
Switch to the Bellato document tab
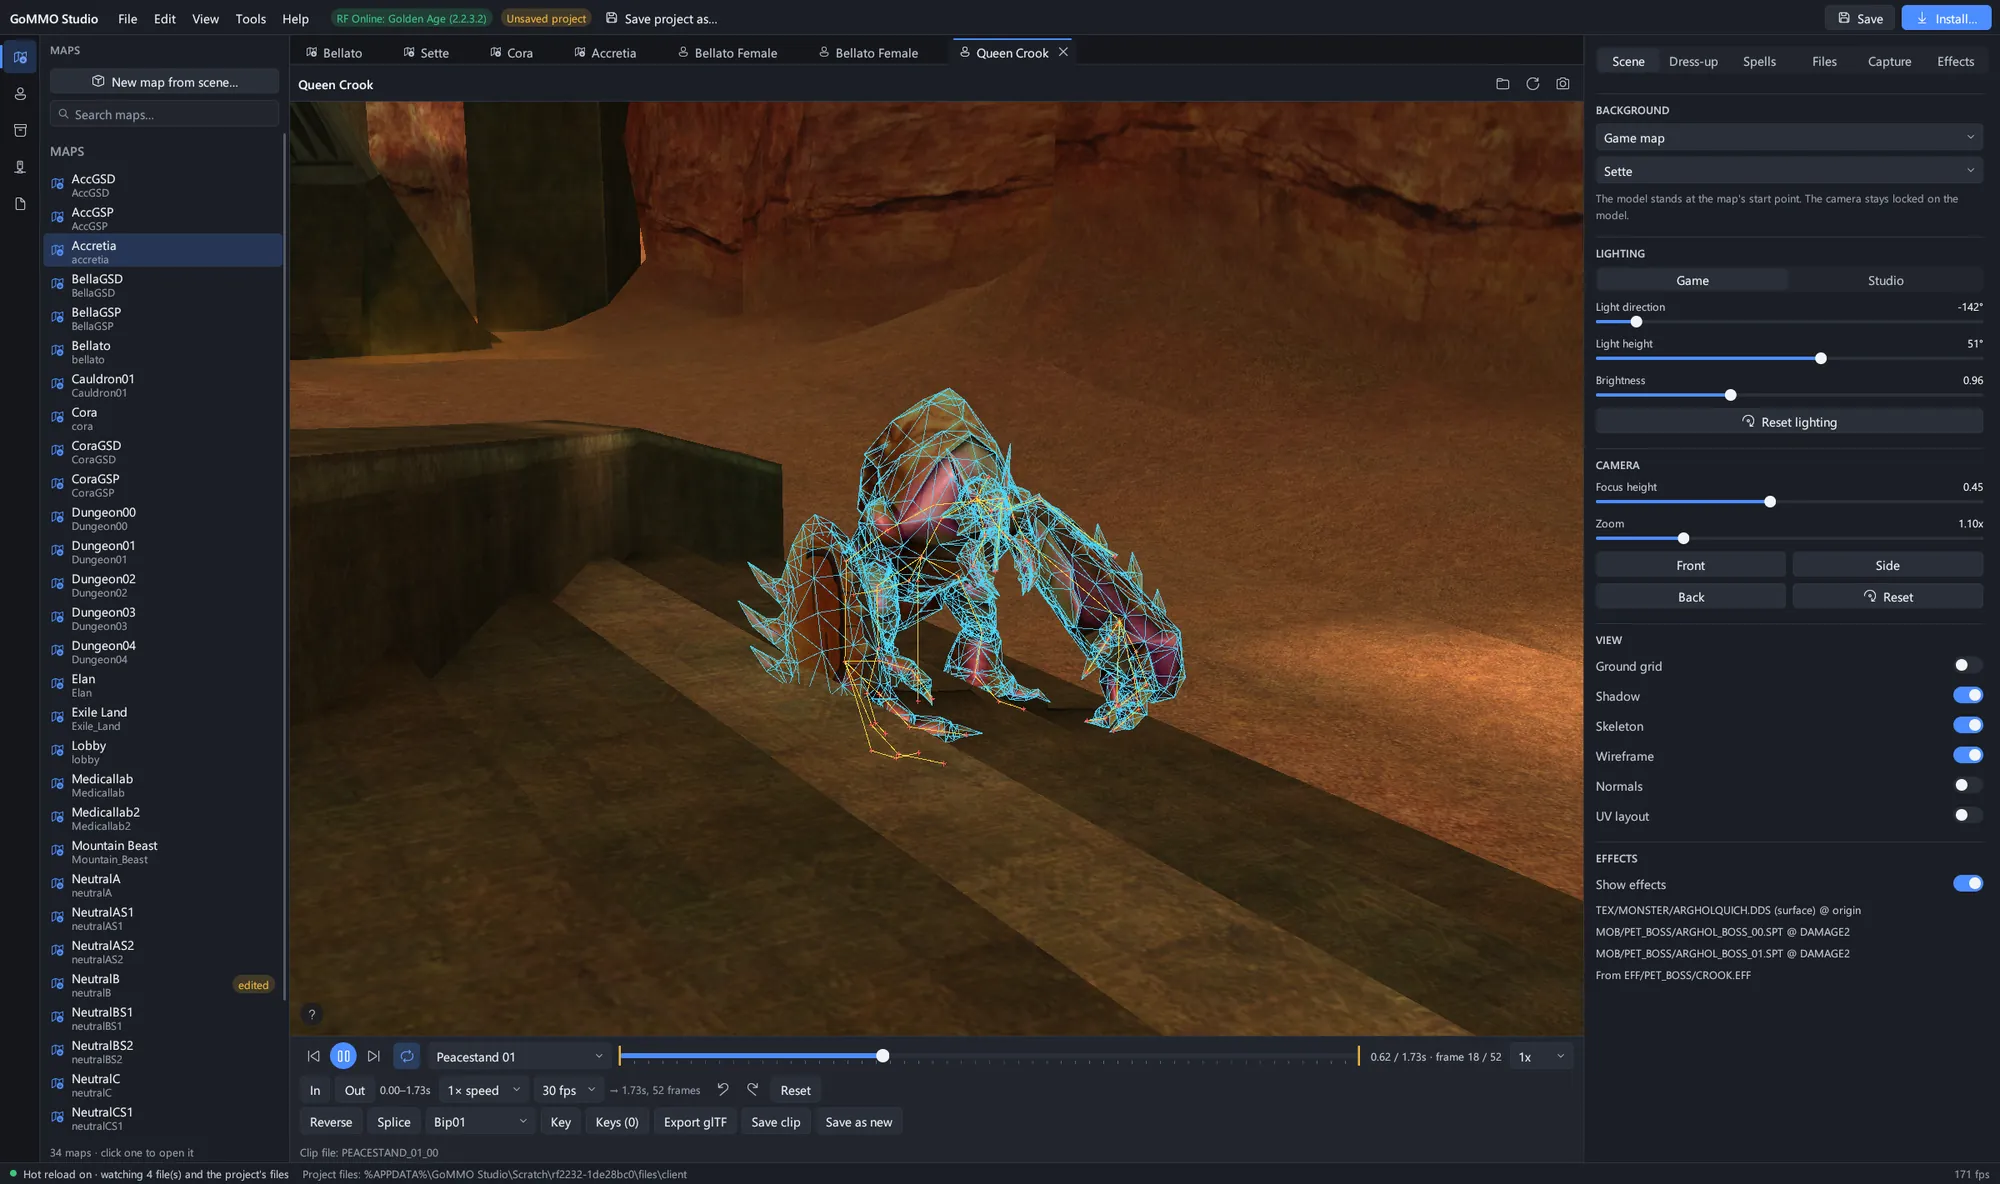(x=334, y=52)
